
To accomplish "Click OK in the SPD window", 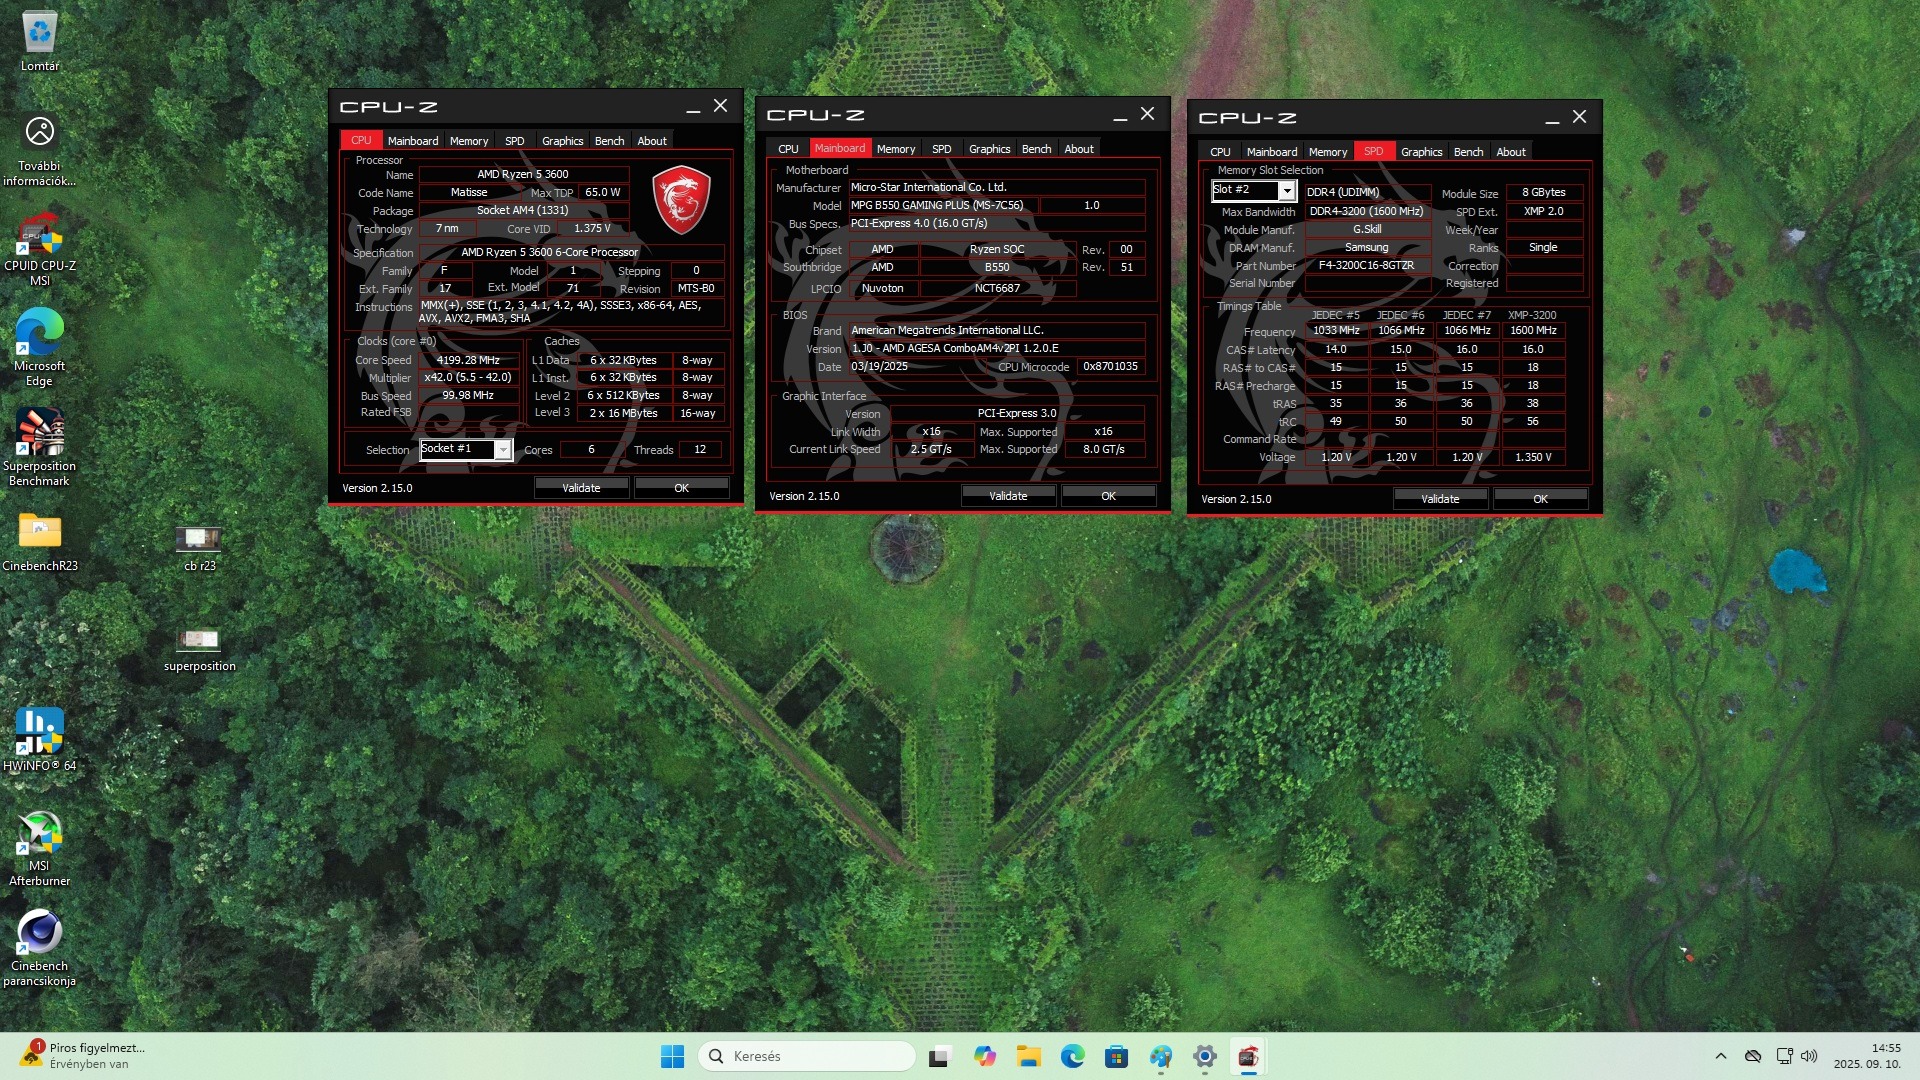I will tap(1540, 499).
